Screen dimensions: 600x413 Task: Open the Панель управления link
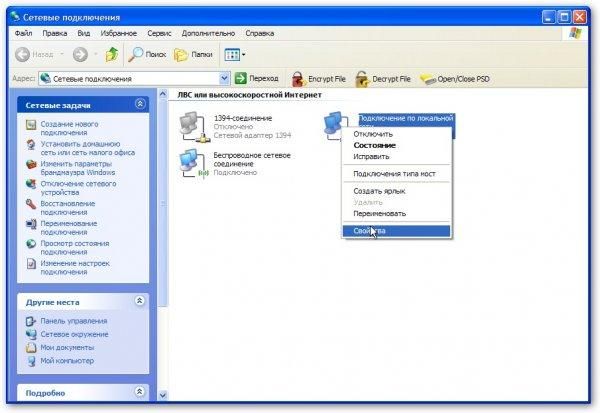pos(72,321)
